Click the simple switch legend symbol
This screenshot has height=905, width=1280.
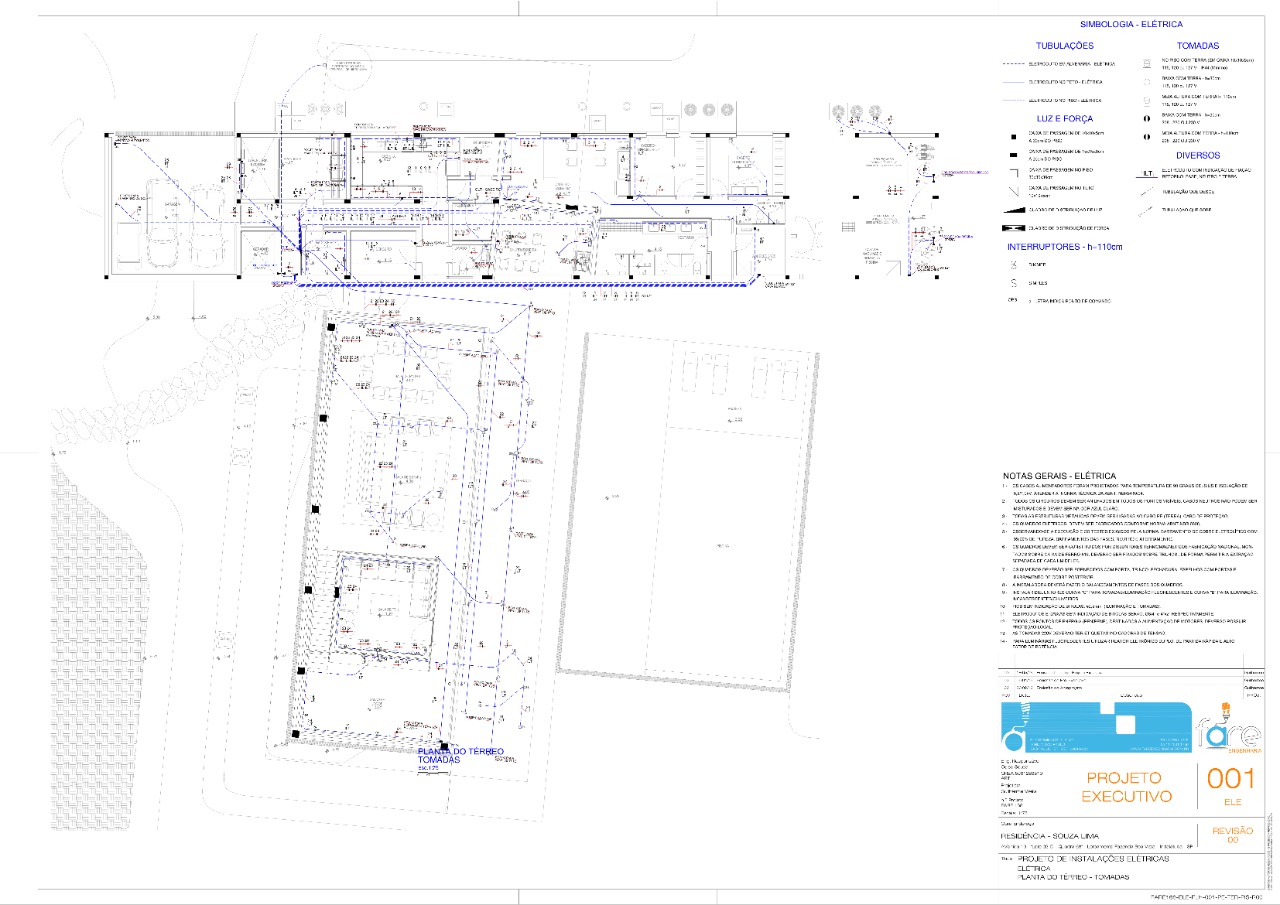[1013, 283]
